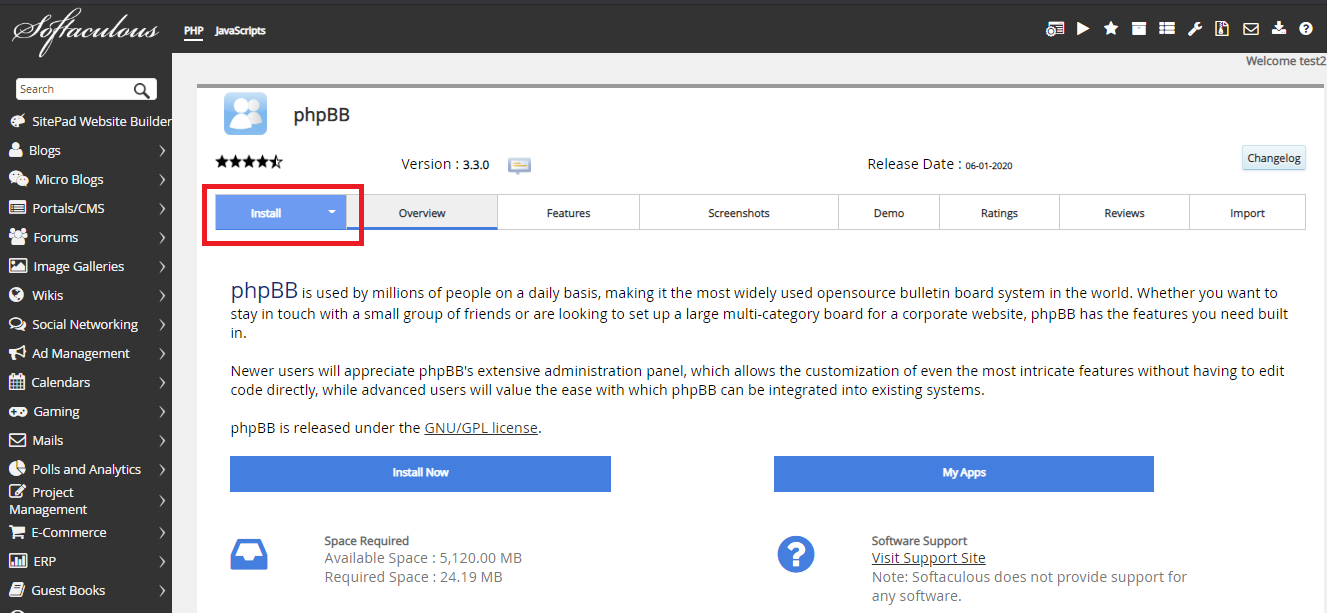
Task: Click the Gaming controller icon
Action: coord(17,411)
